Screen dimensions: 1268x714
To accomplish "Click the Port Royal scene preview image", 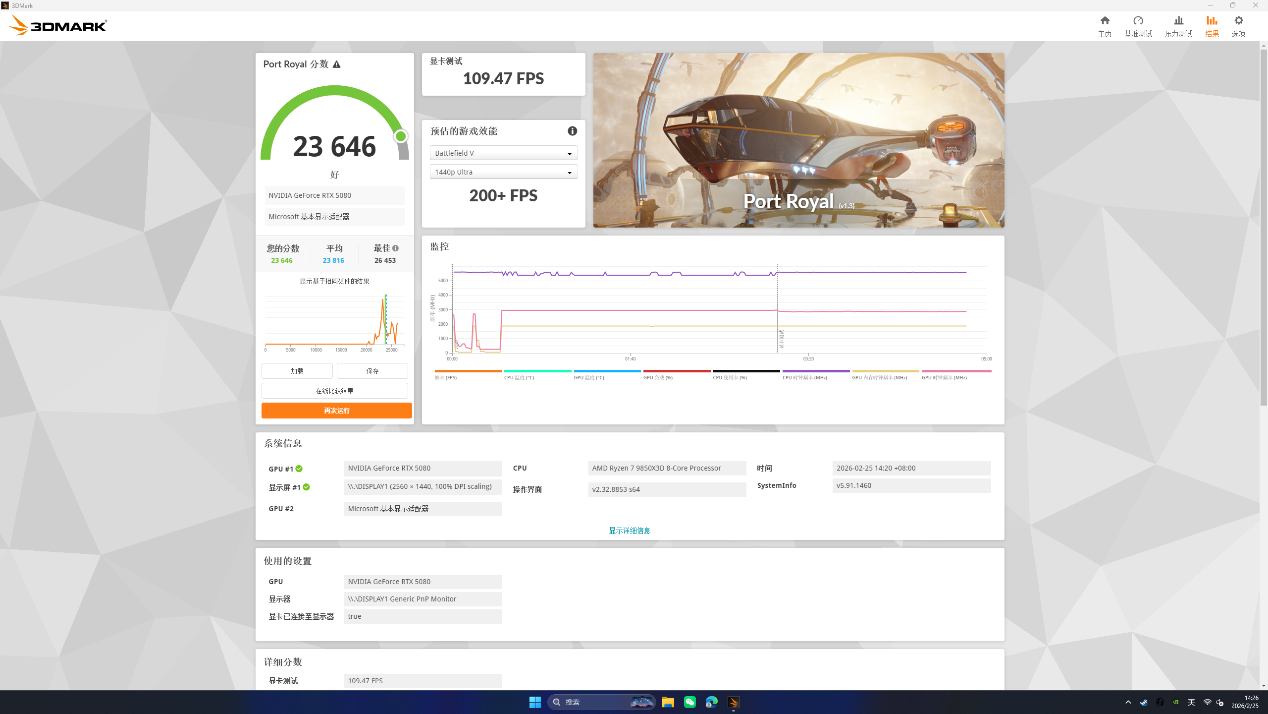I will click(798, 140).
